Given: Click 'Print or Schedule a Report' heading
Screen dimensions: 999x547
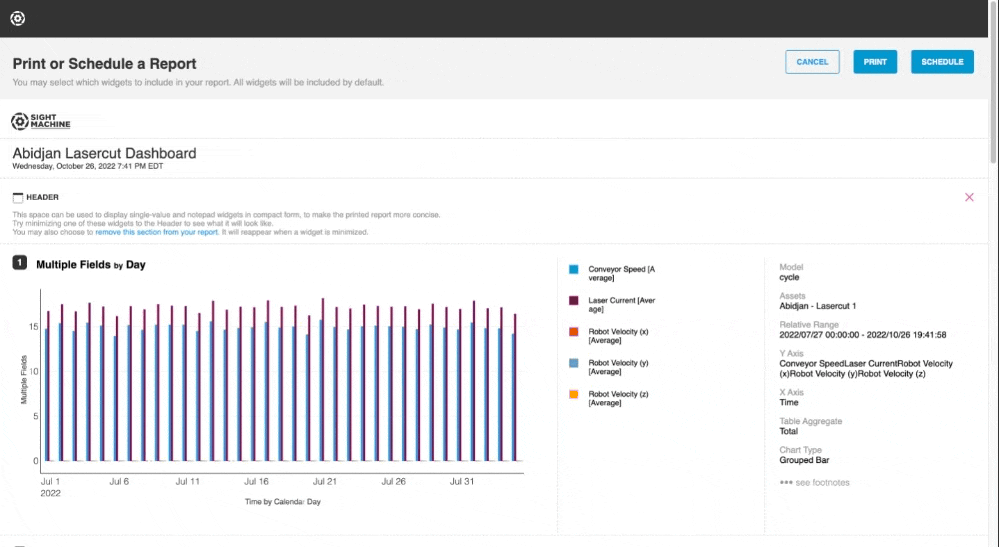Looking at the screenshot, I should coord(104,64).
